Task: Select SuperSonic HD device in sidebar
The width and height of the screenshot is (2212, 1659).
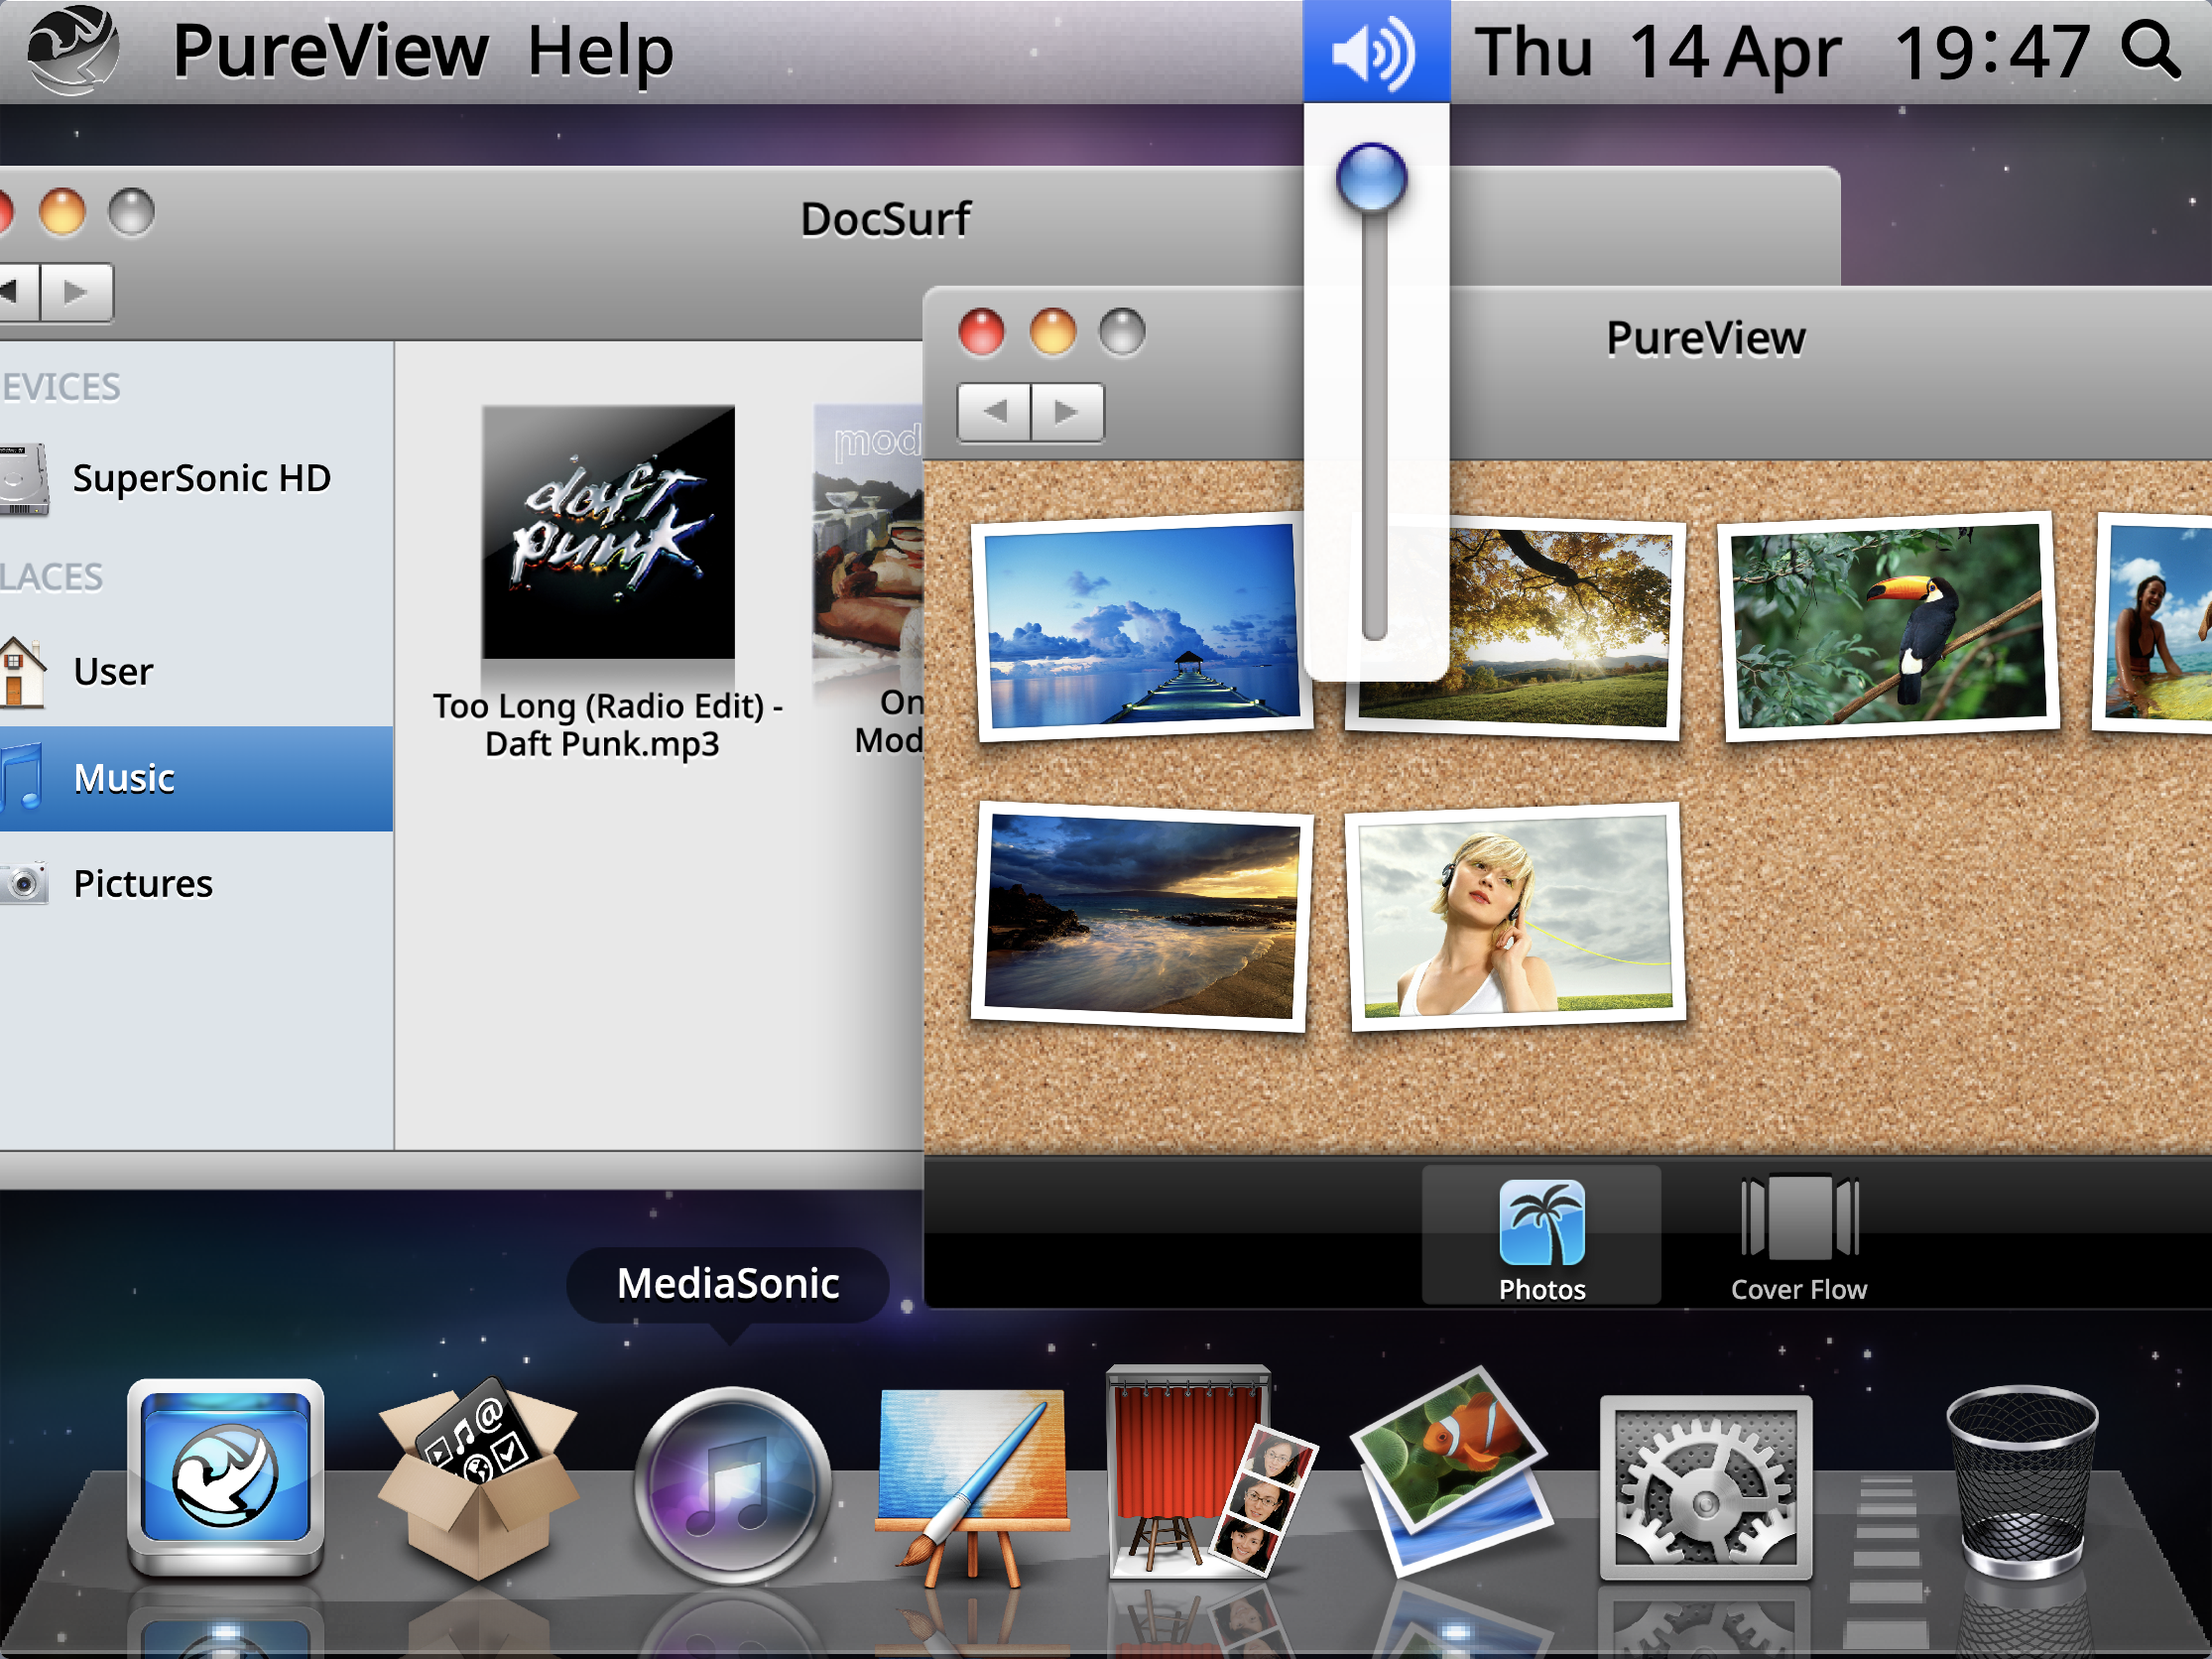Action: click(x=200, y=478)
